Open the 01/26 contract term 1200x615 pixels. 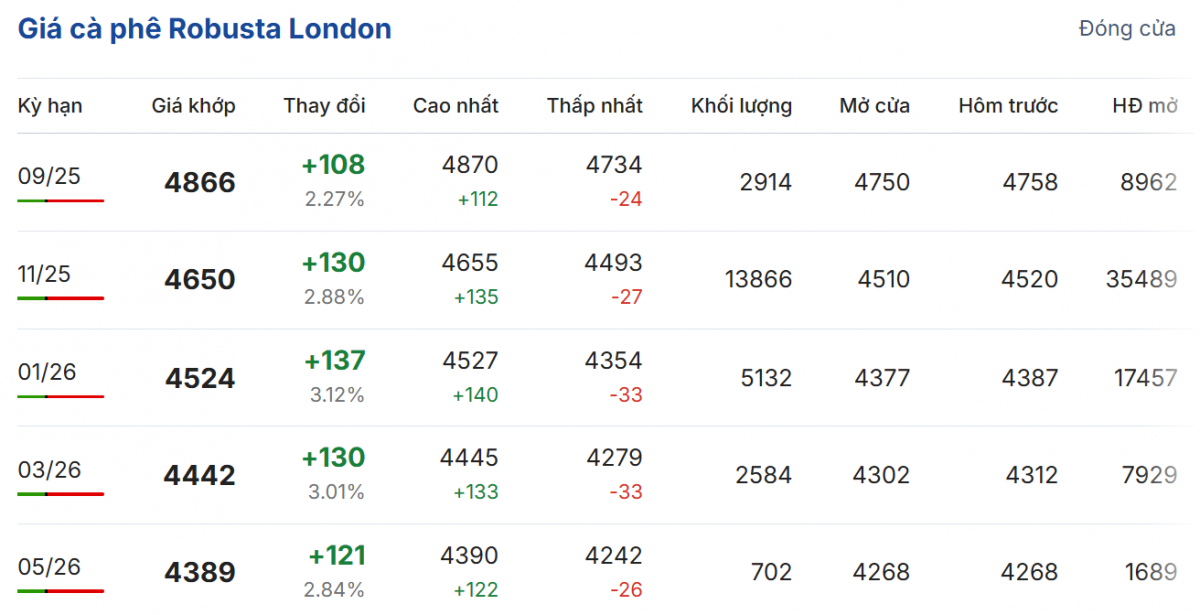coord(47,372)
